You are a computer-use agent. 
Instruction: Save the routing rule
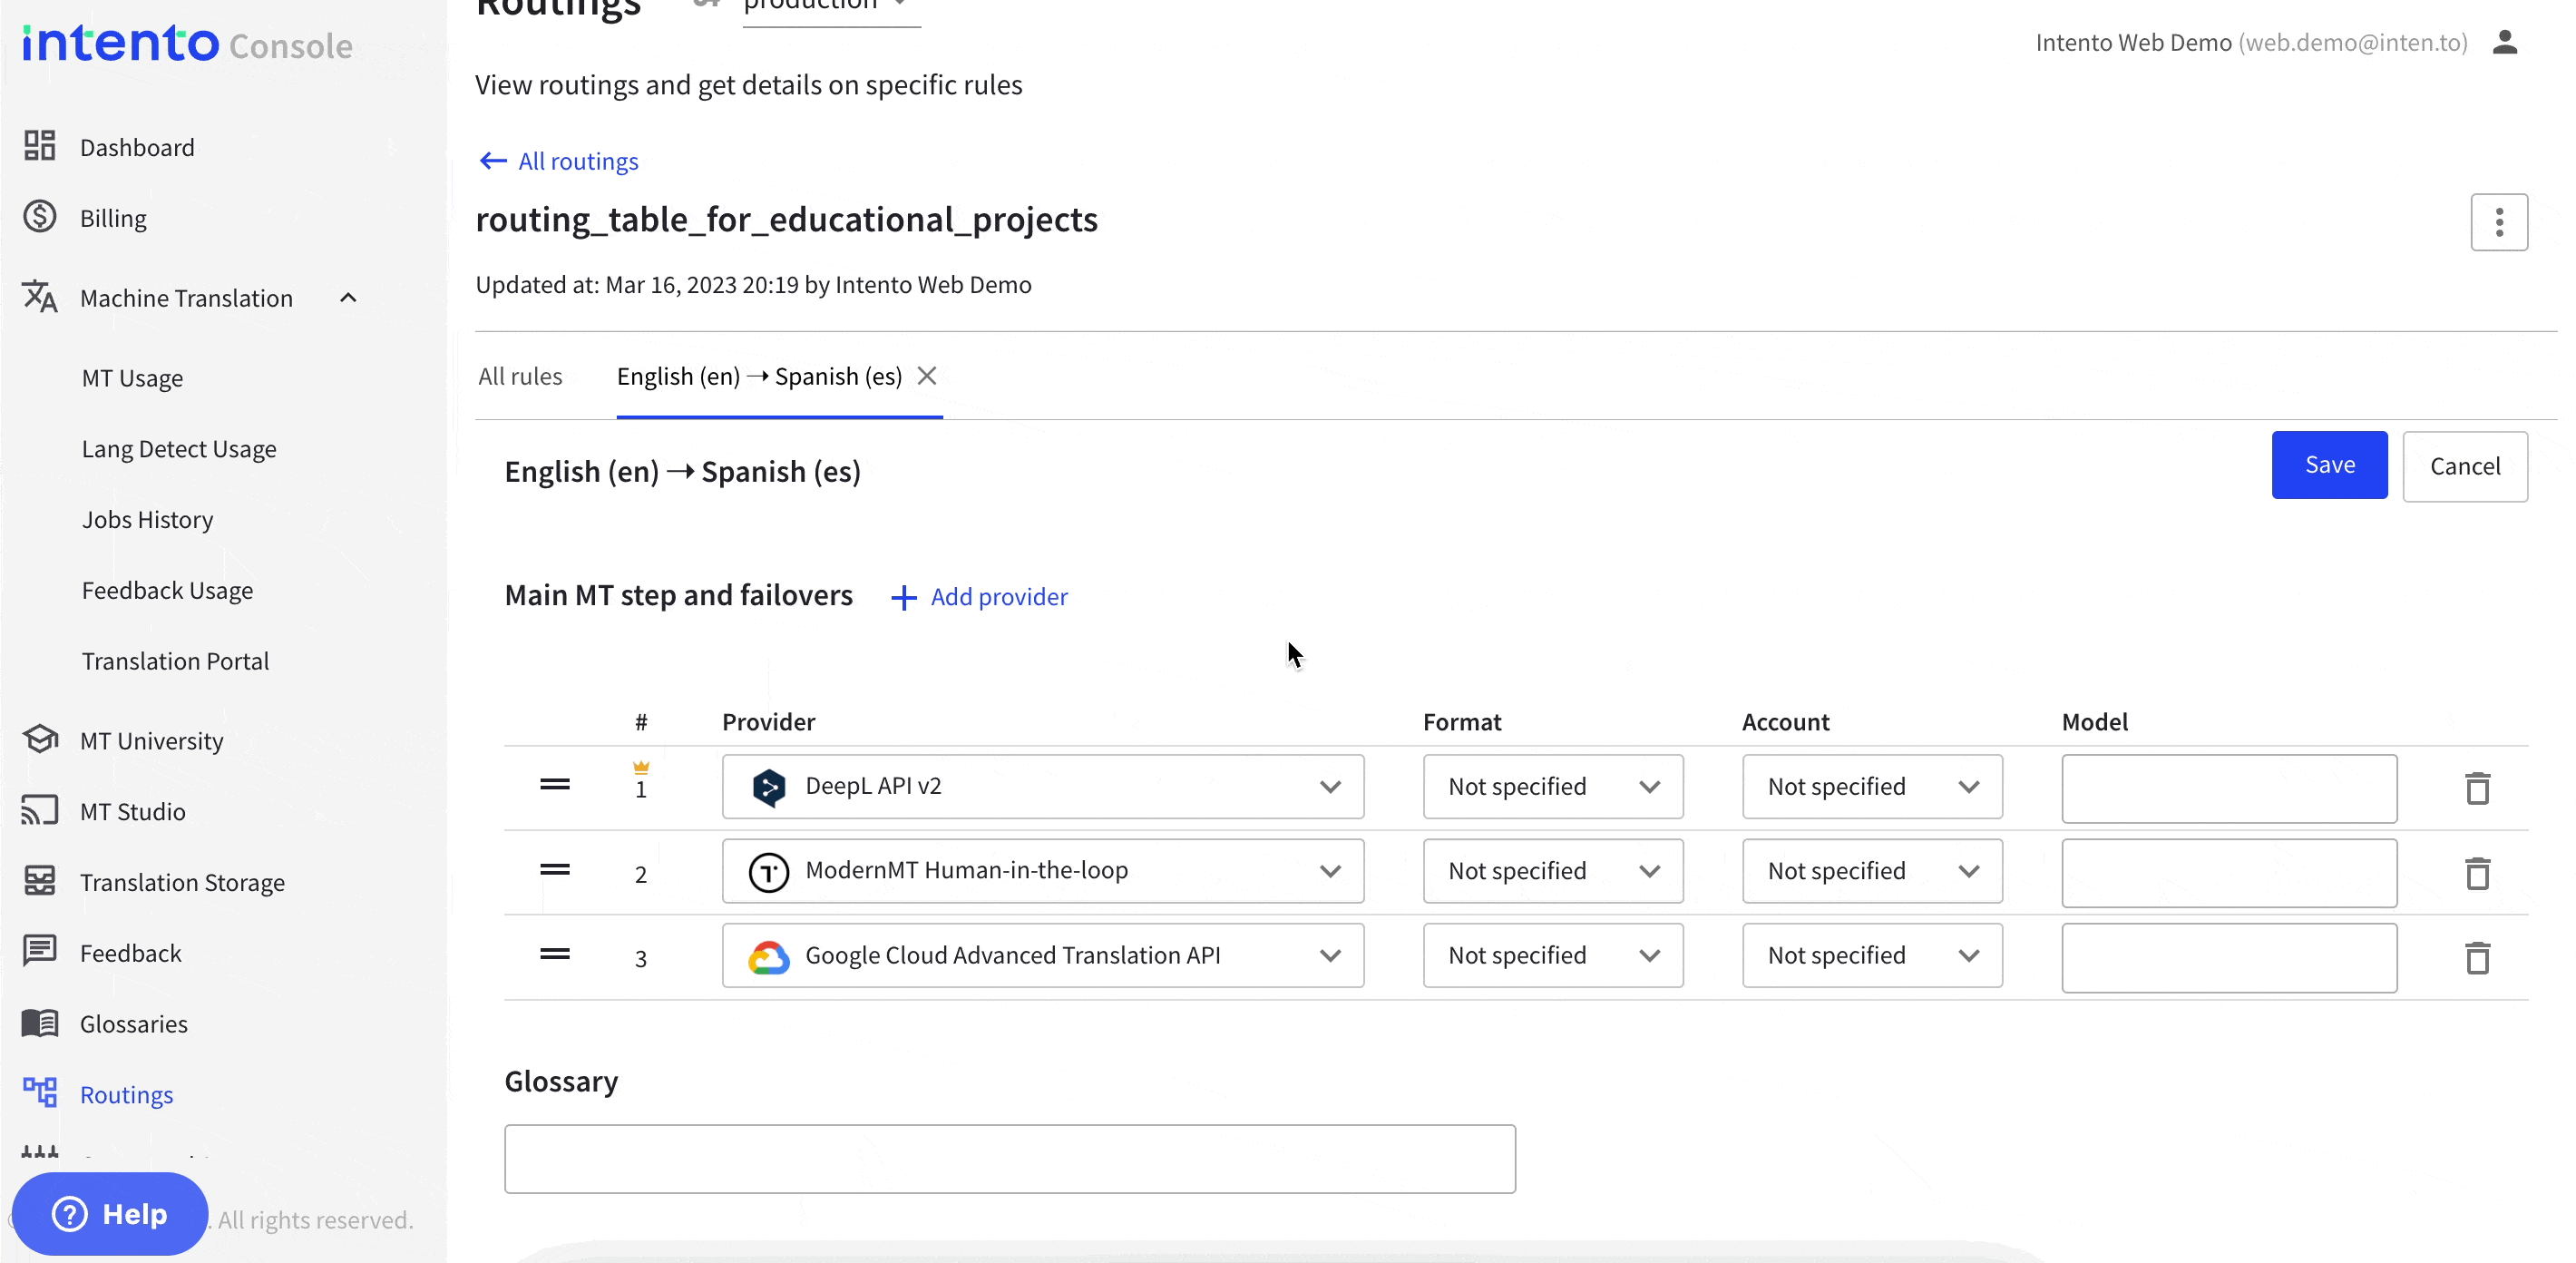tap(2329, 465)
